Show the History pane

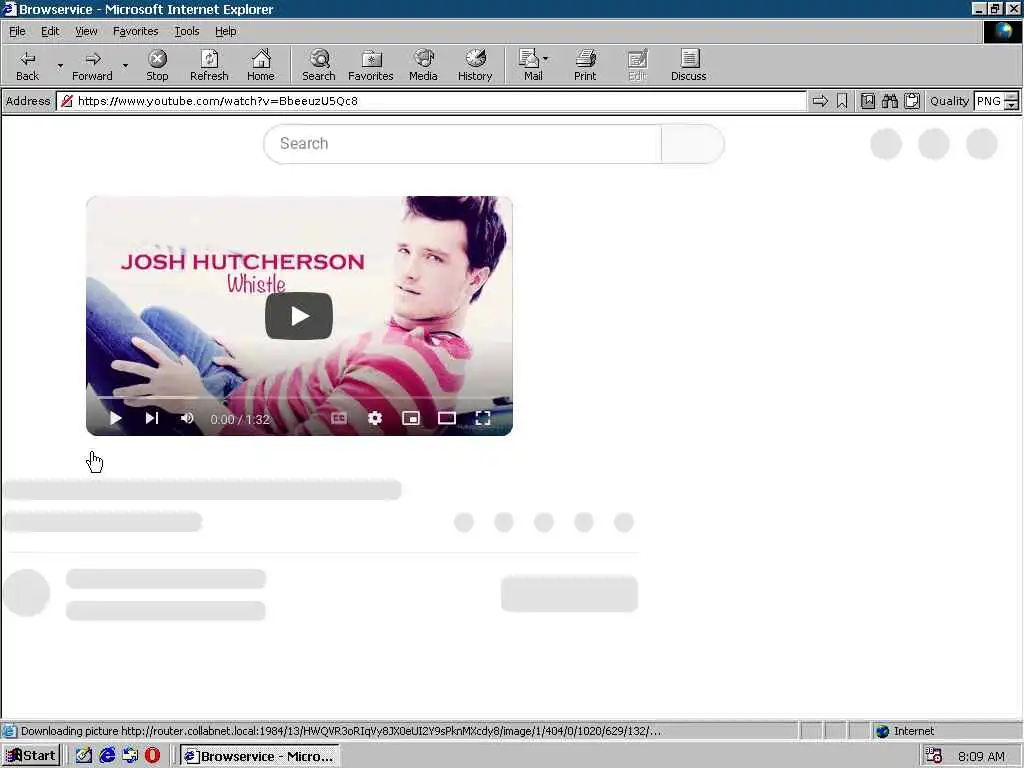tap(475, 65)
